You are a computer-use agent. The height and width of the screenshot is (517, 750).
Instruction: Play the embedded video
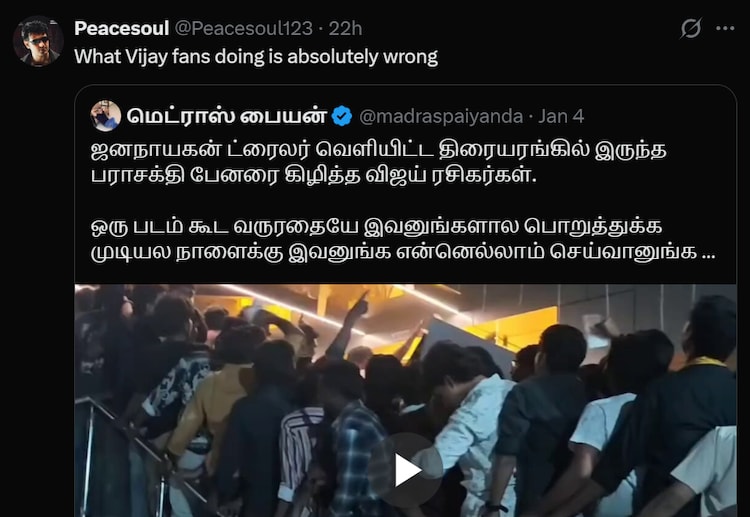tap(405, 471)
